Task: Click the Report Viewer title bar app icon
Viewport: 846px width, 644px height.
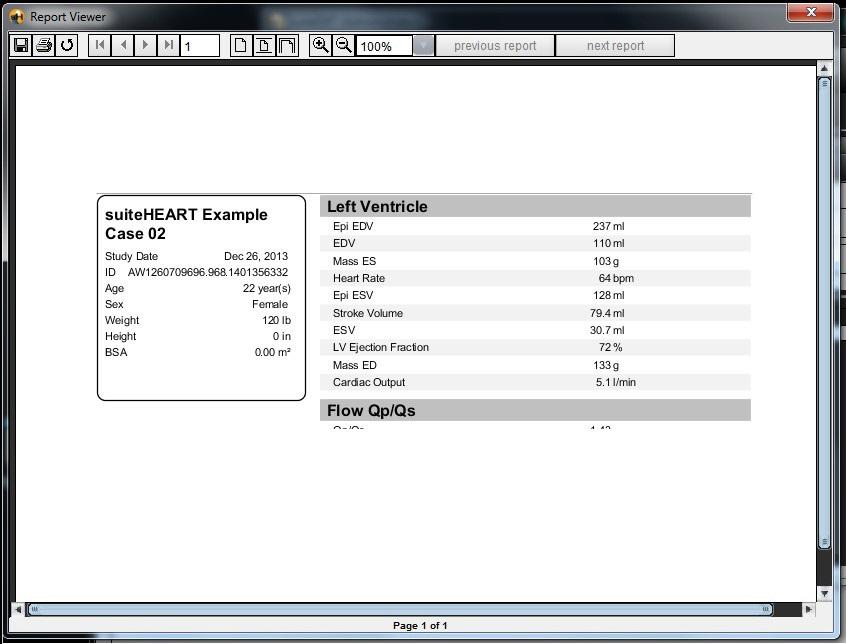Action: point(16,17)
